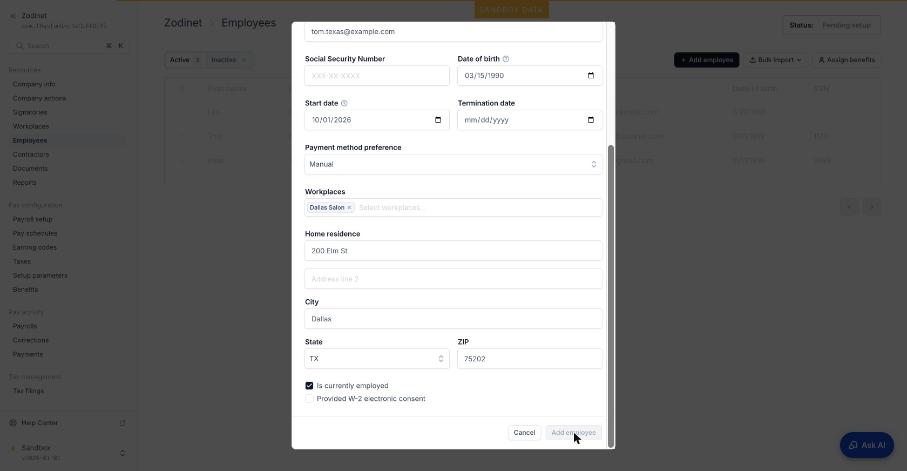This screenshot has width=907, height=471.
Task: Open the Termination date calendar picker icon
Action: tap(591, 120)
